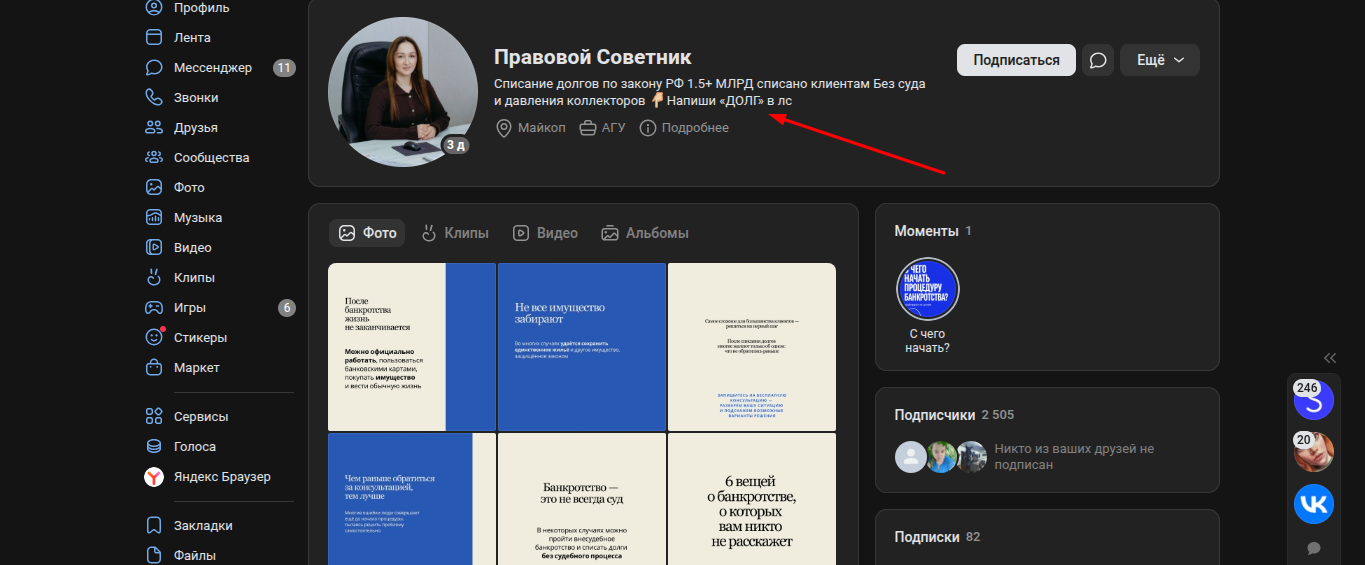Open the profile avatar photo
The image size is (1365, 565).
[401, 92]
